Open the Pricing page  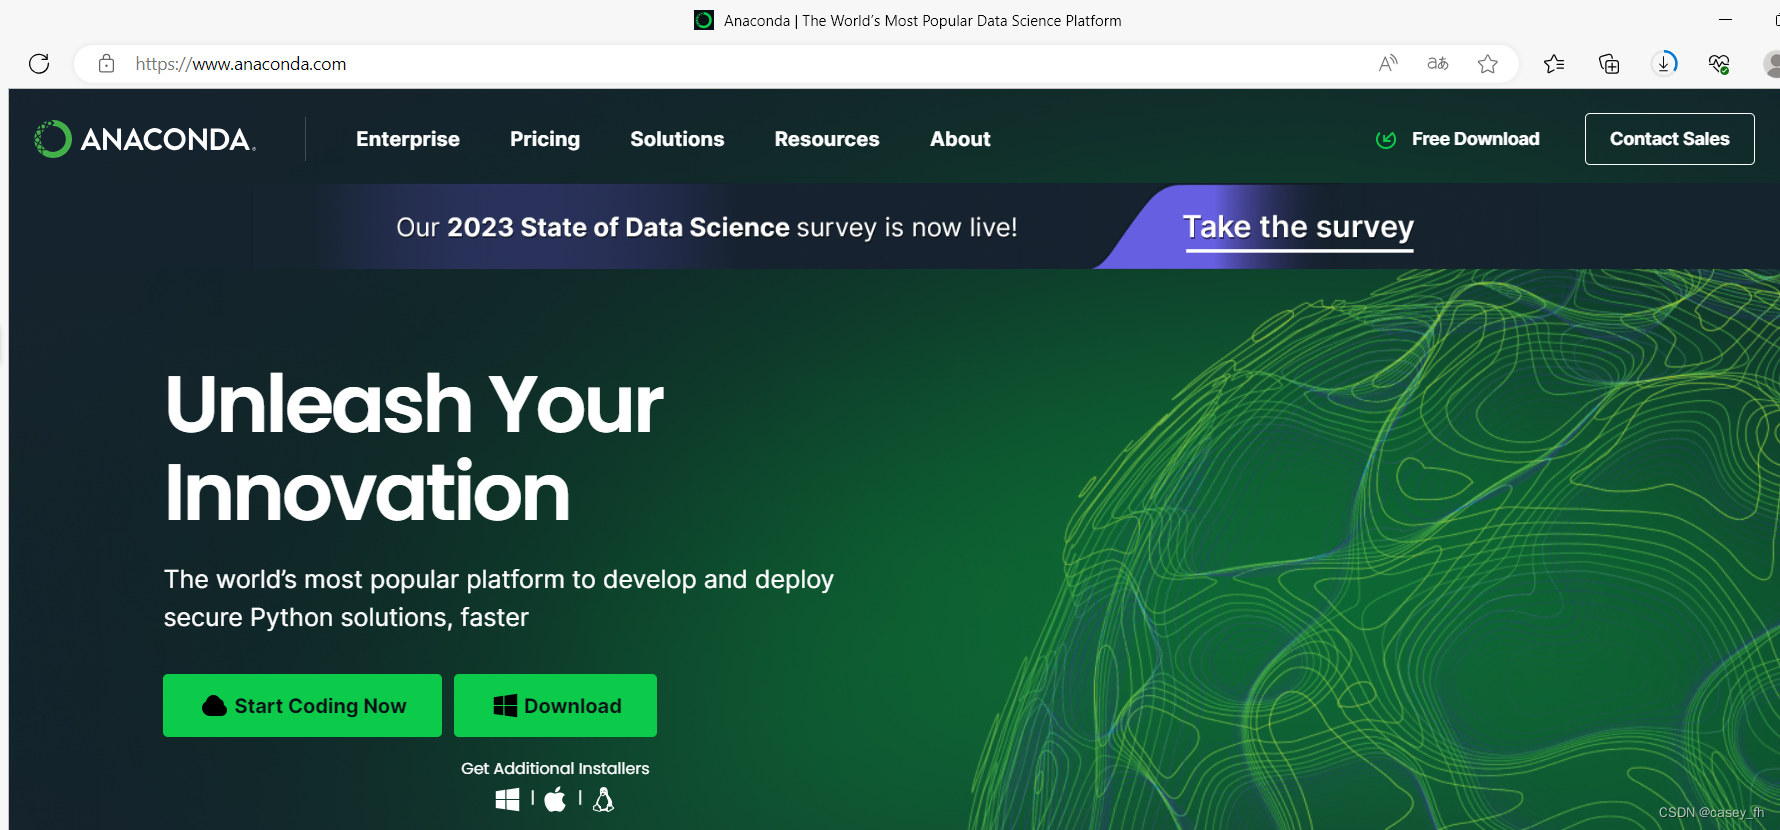(545, 139)
